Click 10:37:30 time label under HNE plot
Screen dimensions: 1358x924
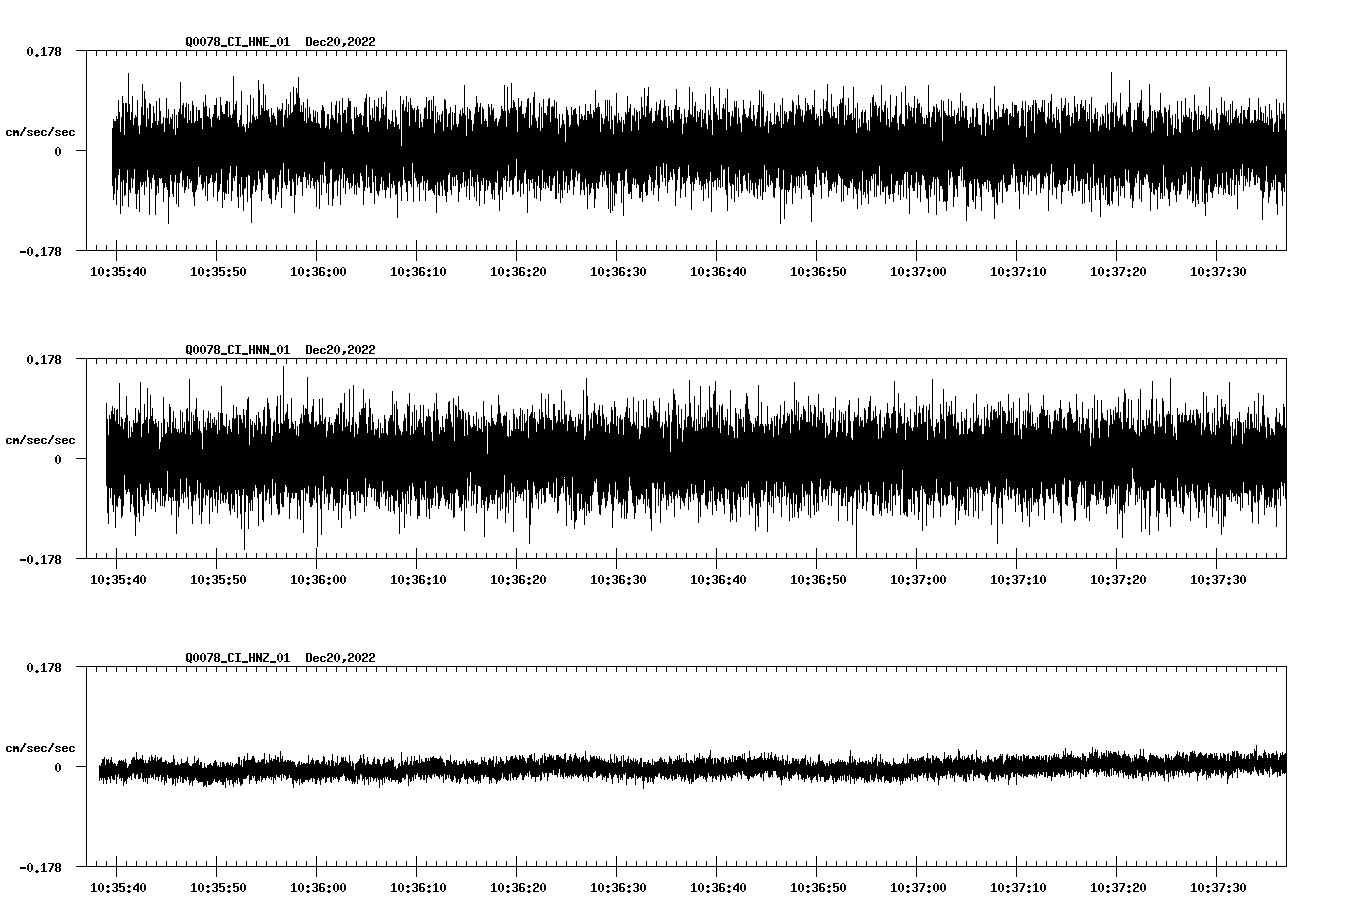coord(1218,272)
